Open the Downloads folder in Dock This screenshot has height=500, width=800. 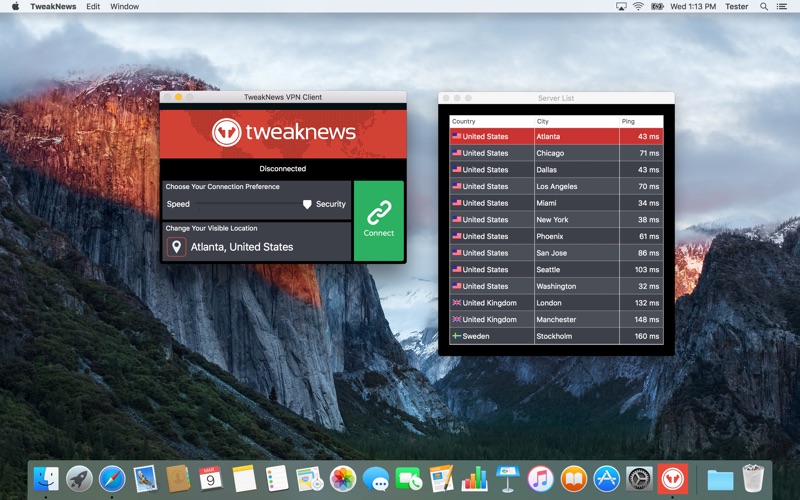pos(720,479)
